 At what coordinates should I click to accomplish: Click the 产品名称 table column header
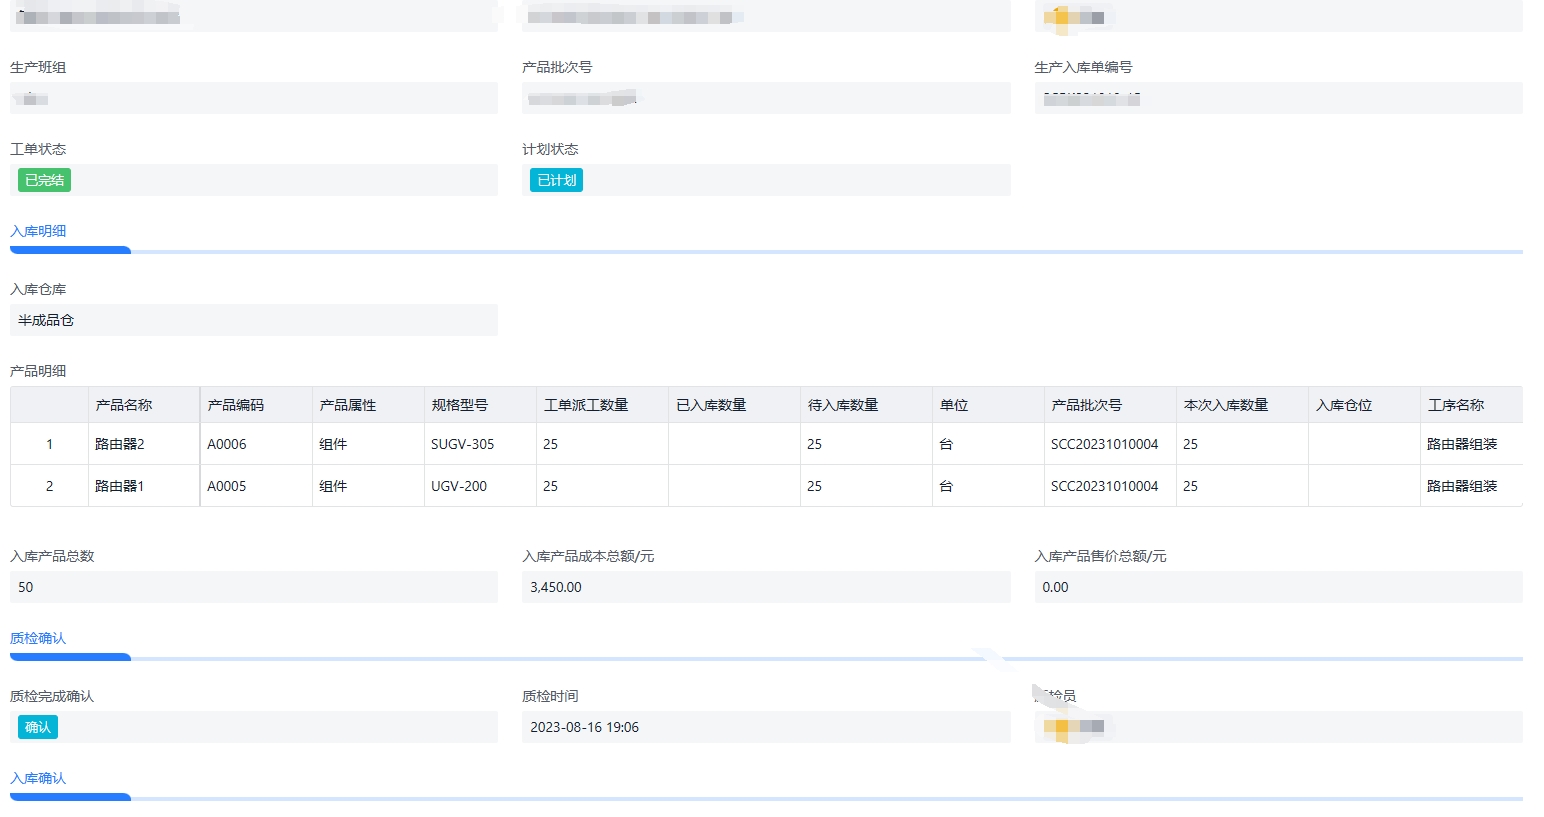[x=124, y=405]
